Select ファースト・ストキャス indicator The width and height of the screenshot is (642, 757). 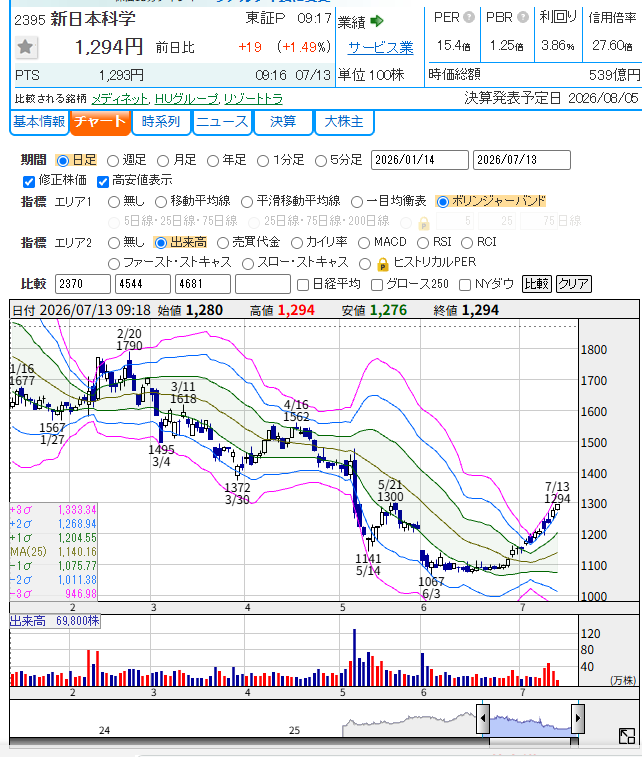[x=113, y=264]
